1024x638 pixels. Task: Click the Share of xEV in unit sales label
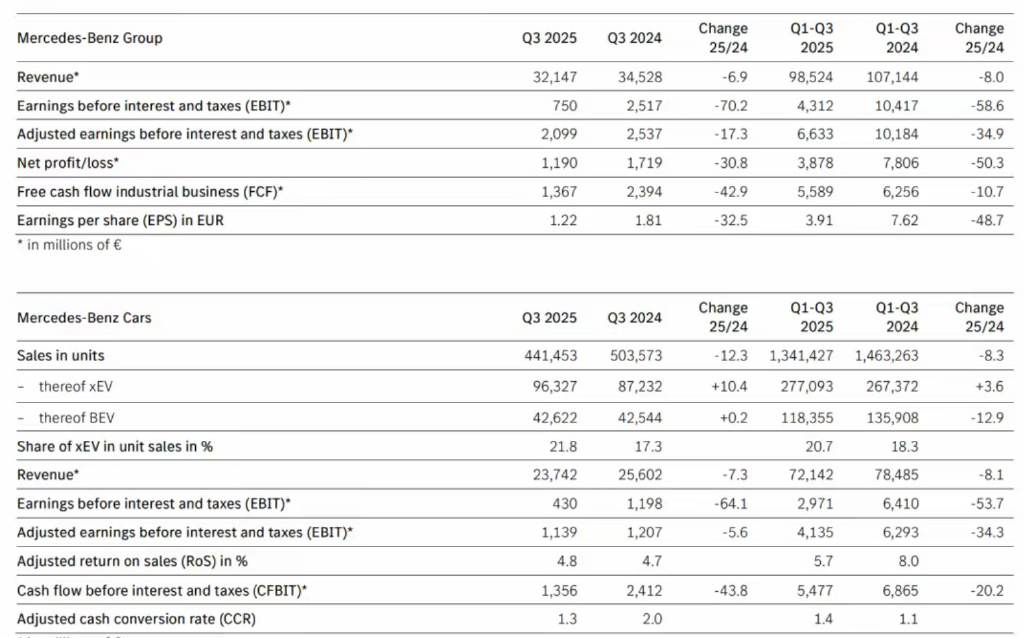coord(115,447)
